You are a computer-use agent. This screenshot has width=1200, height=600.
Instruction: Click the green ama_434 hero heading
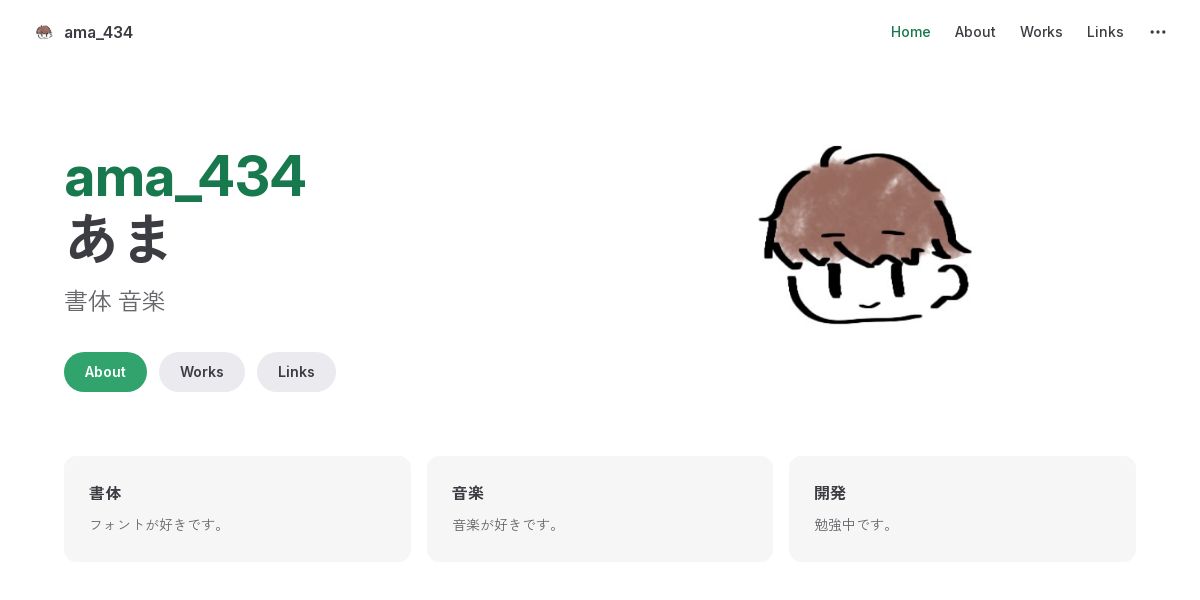tap(185, 177)
